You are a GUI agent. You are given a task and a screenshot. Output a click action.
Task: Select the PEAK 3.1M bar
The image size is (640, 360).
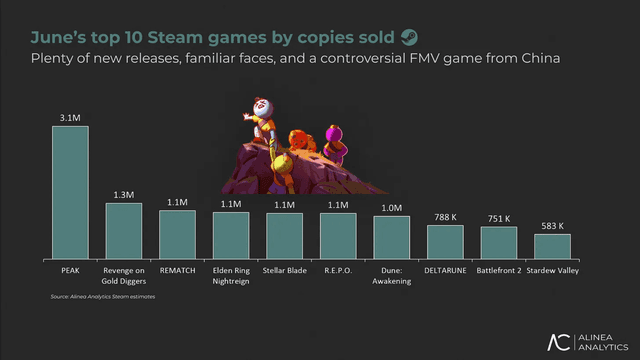pyautogui.click(x=70, y=192)
